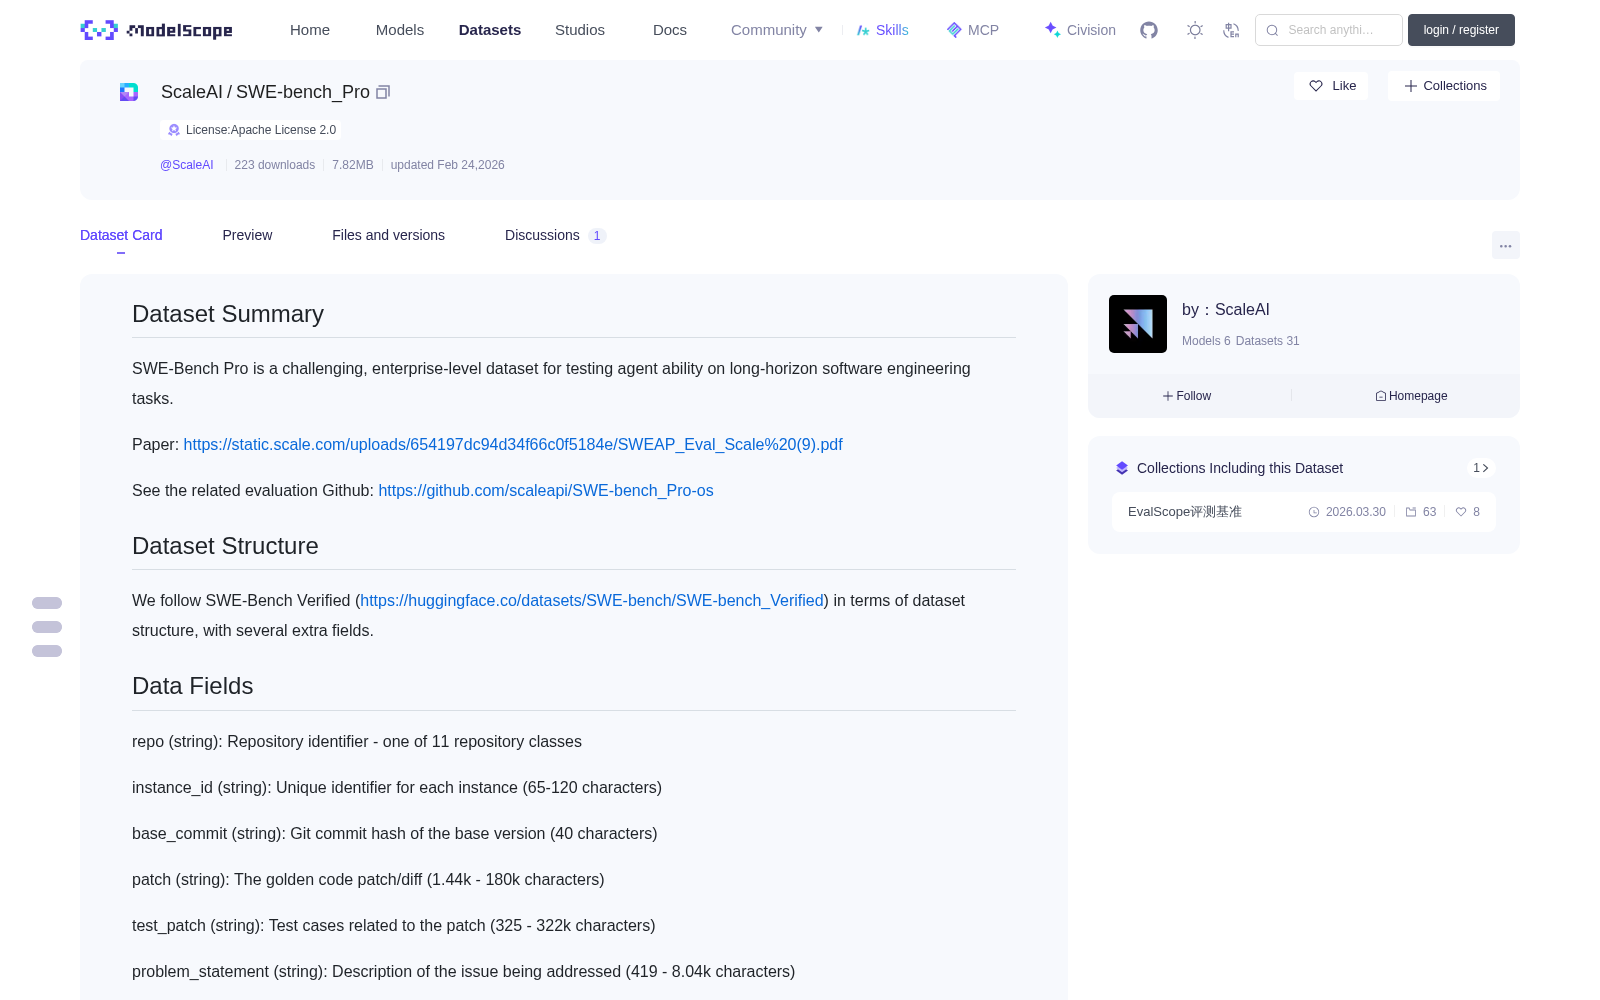Open the SWE-bench_Verified Hugging Face link

[592, 600]
